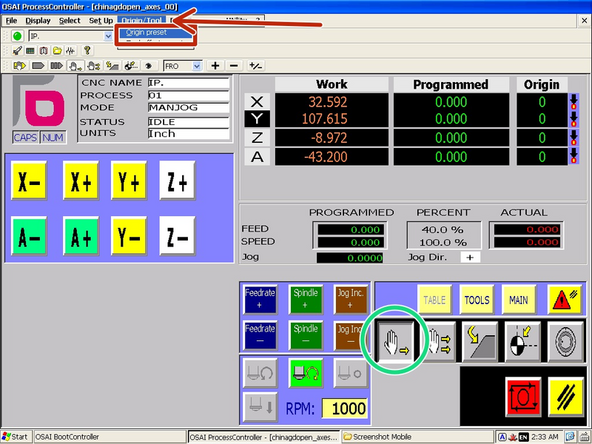The image size is (592, 444).
Task: Click the X+ jog button
Action: coord(81,181)
